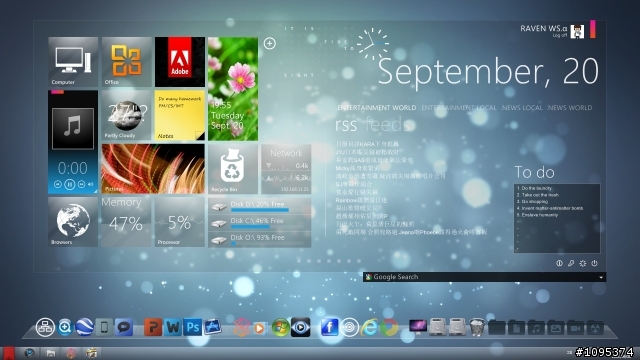Viewport: 640px width, 360px height.
Task: Open the Partly Cloudy weather tile
Action: coord(127,116)
